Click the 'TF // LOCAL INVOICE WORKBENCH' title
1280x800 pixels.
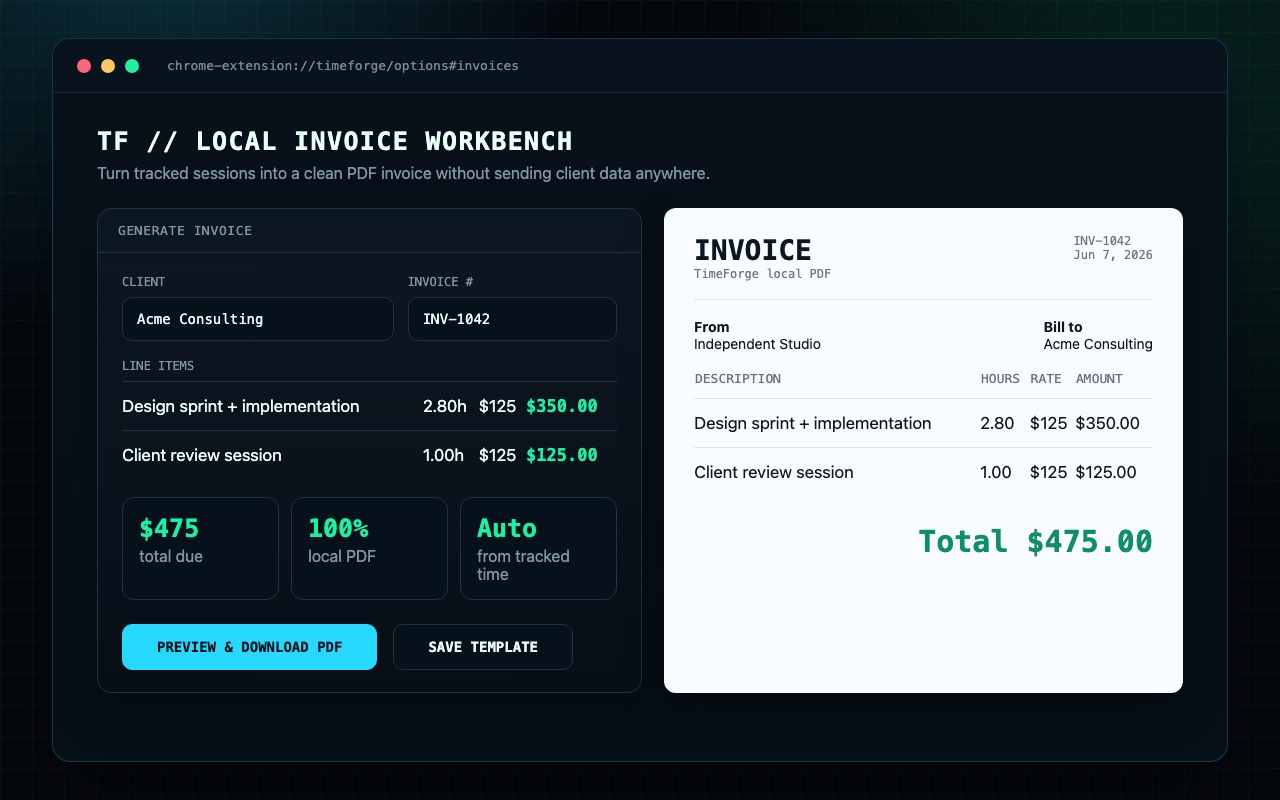335,141
